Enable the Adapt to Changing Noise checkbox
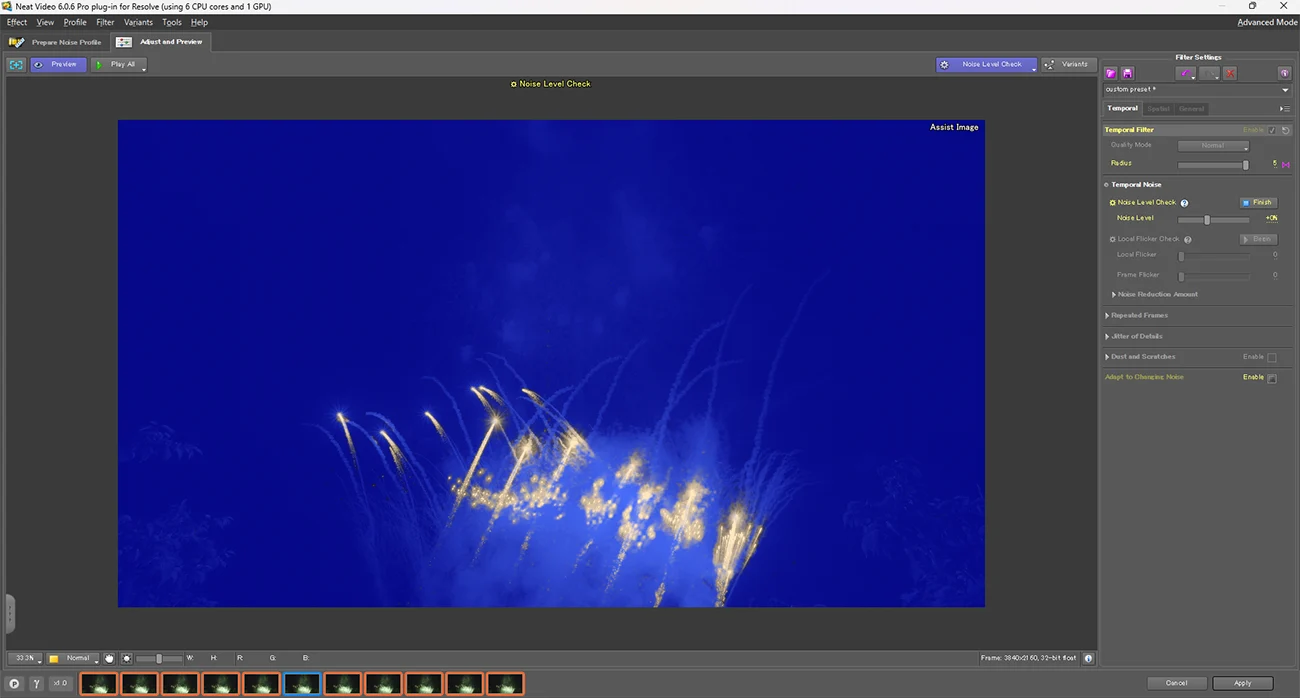This screenshot has height=698, width=1300. point(1272,379)
